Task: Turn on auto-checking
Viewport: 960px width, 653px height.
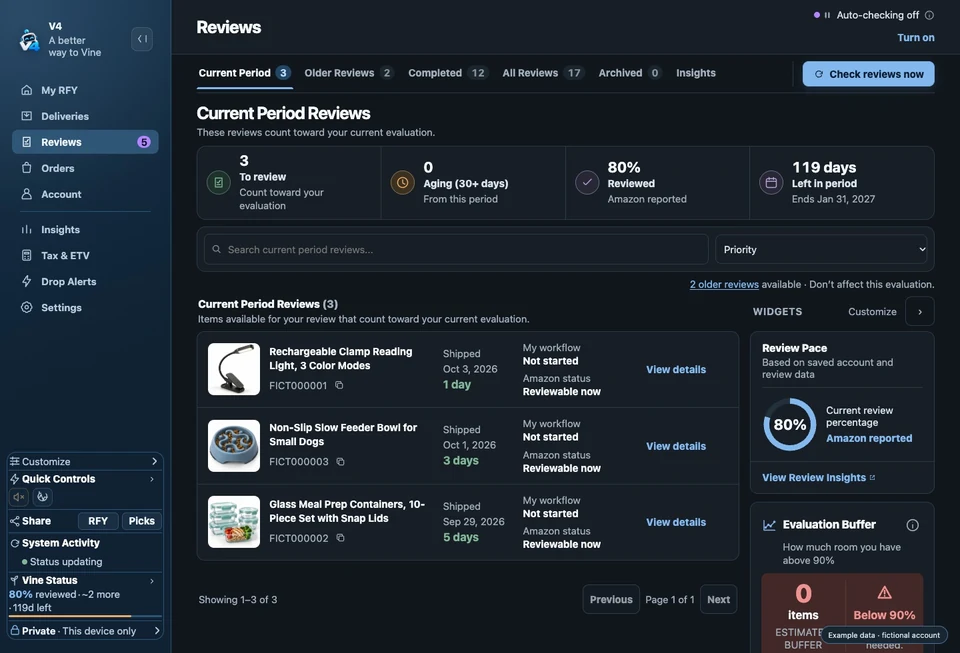Action: (915, 37)
